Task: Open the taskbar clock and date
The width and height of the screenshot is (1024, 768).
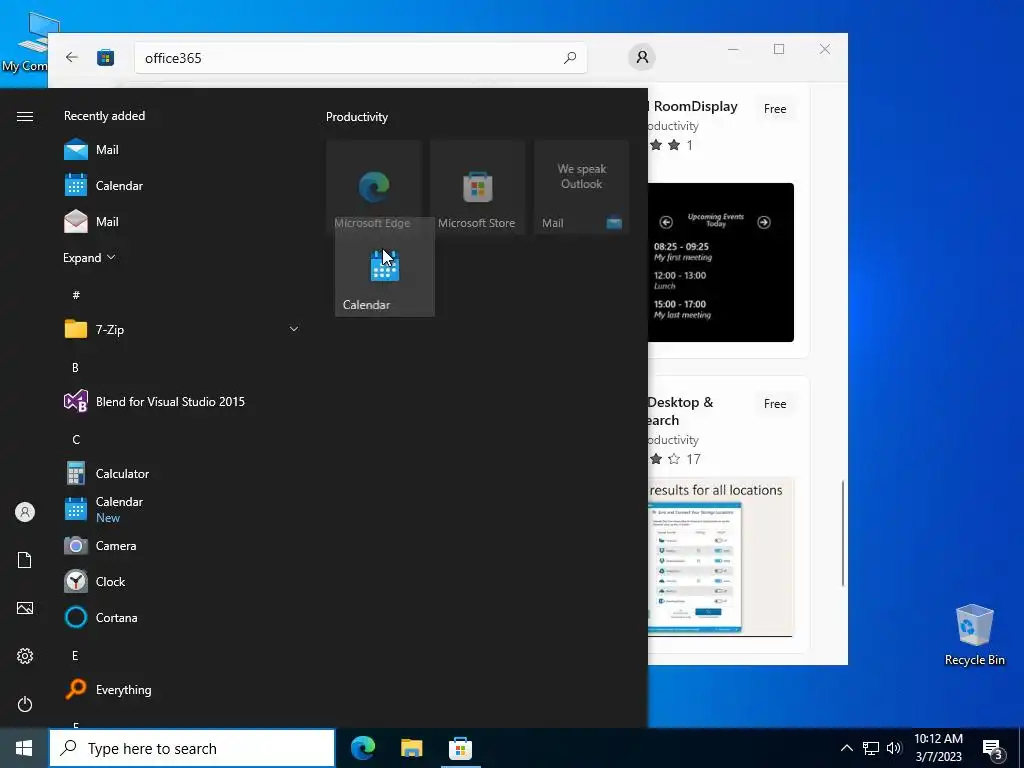Action: [x=938, y=748]
